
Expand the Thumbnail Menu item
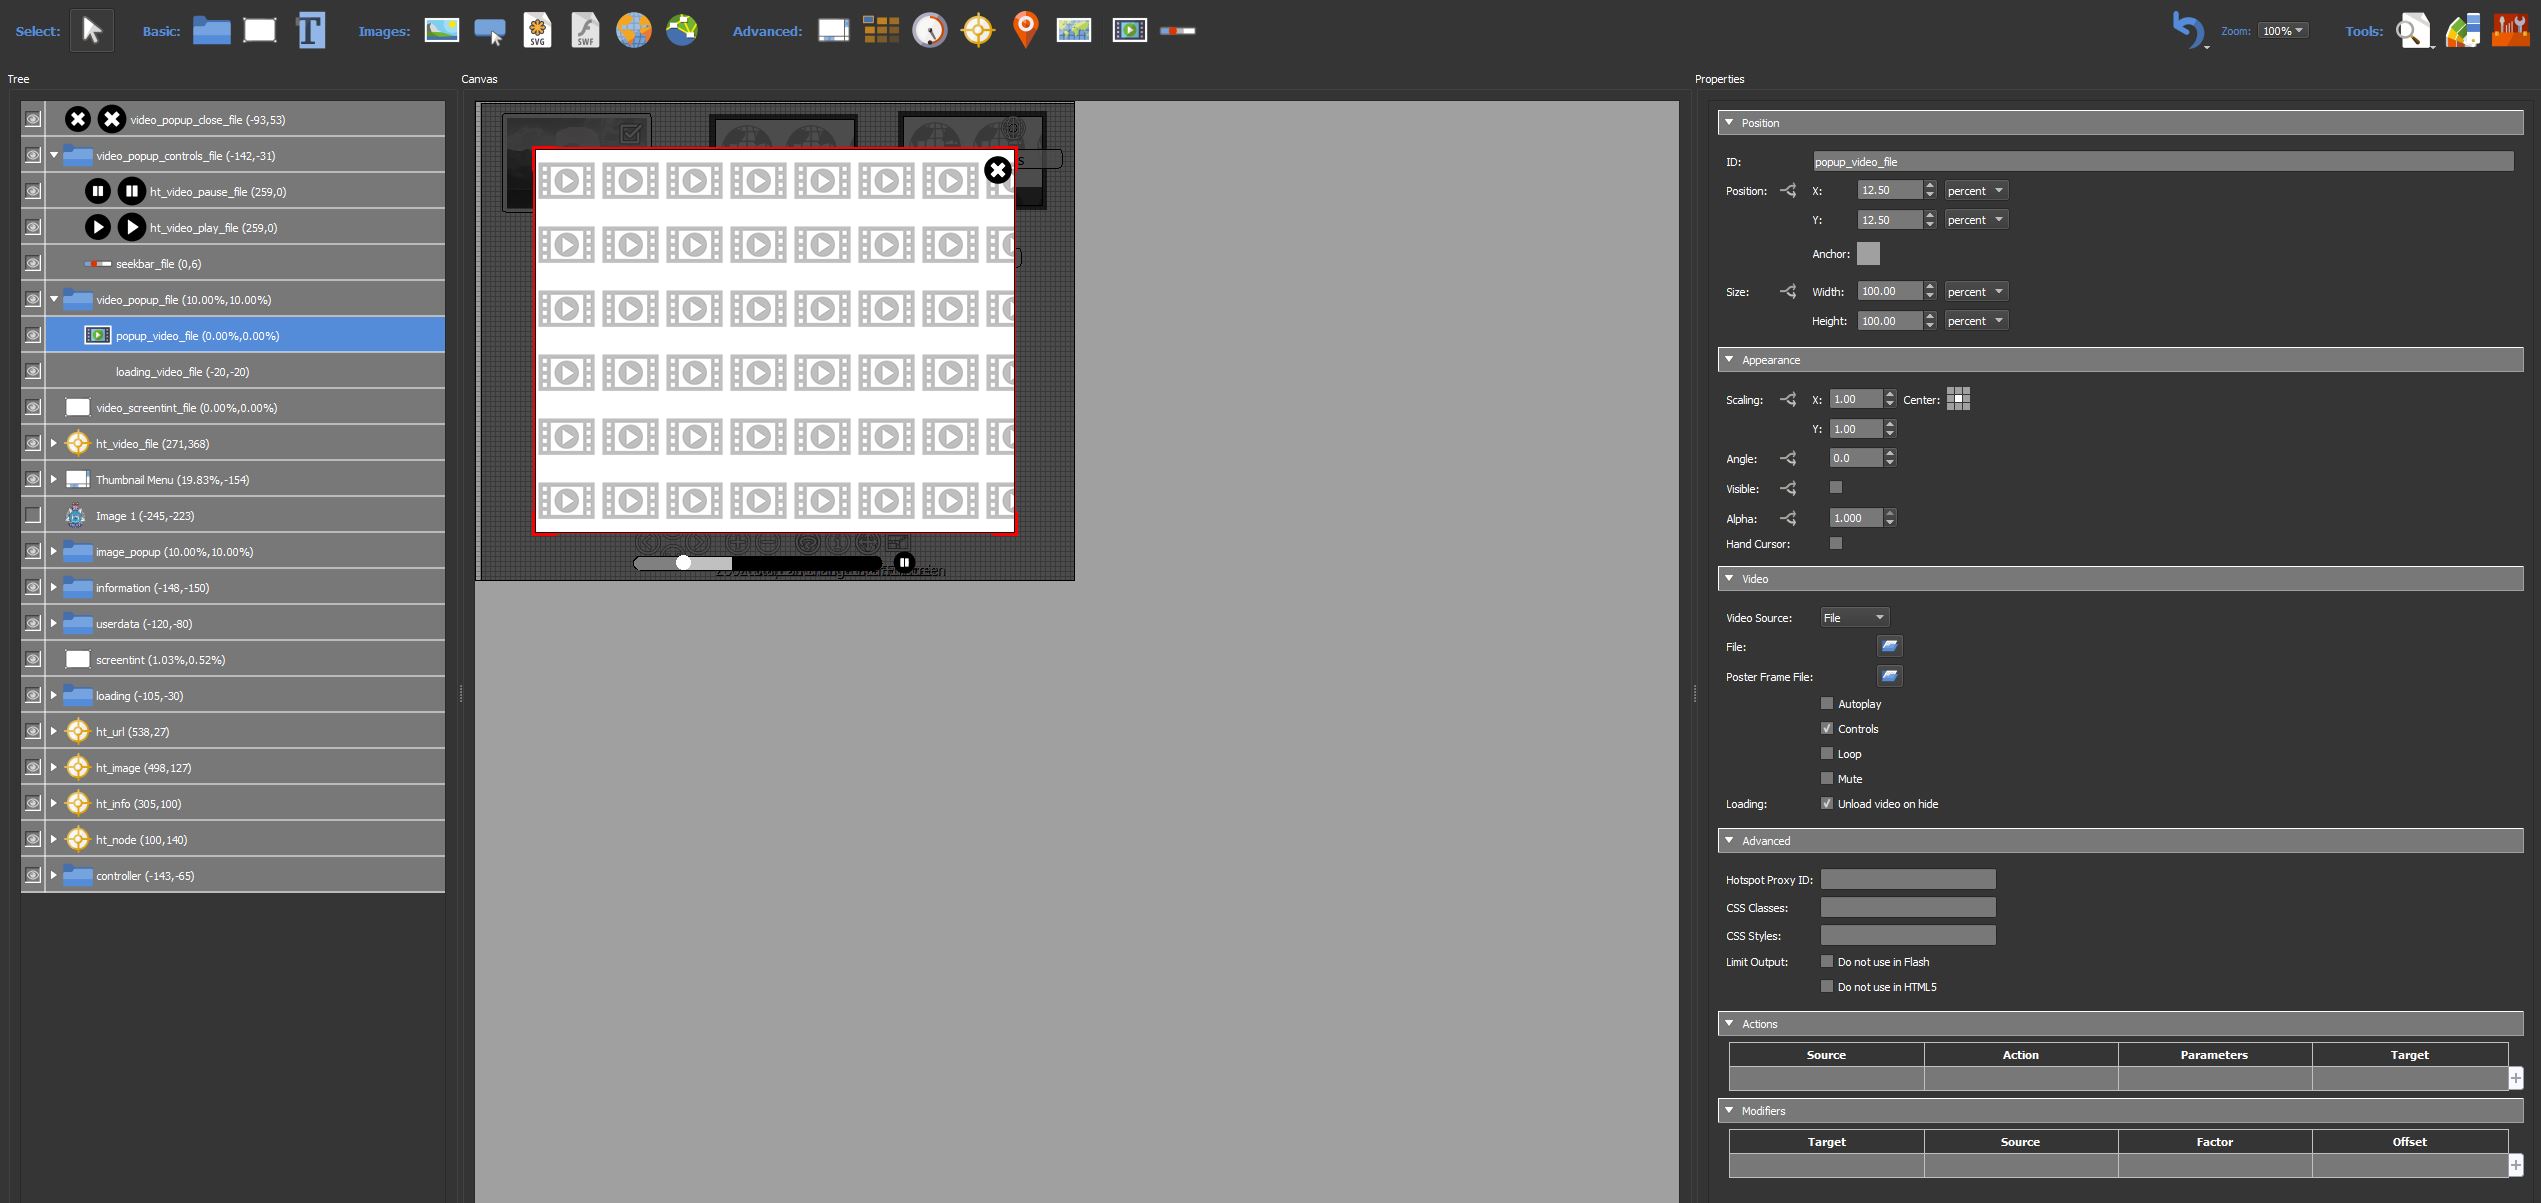pos(54,479)
